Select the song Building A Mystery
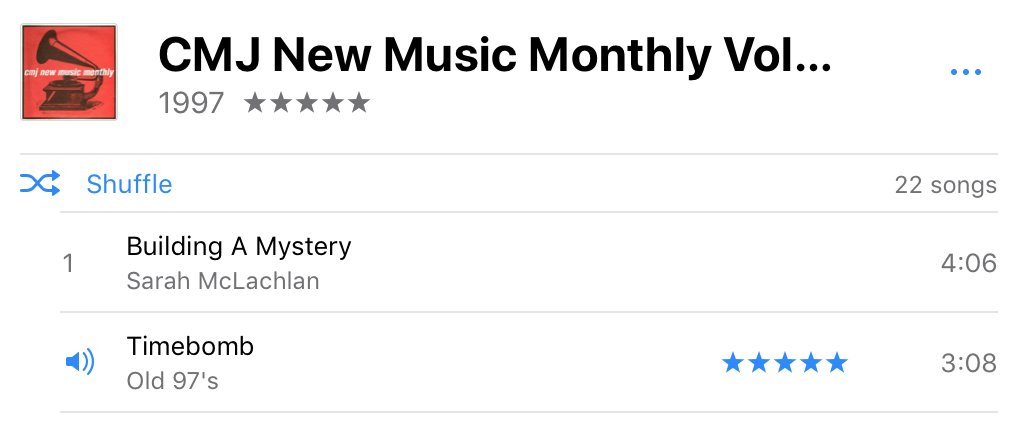 point(239,246)
